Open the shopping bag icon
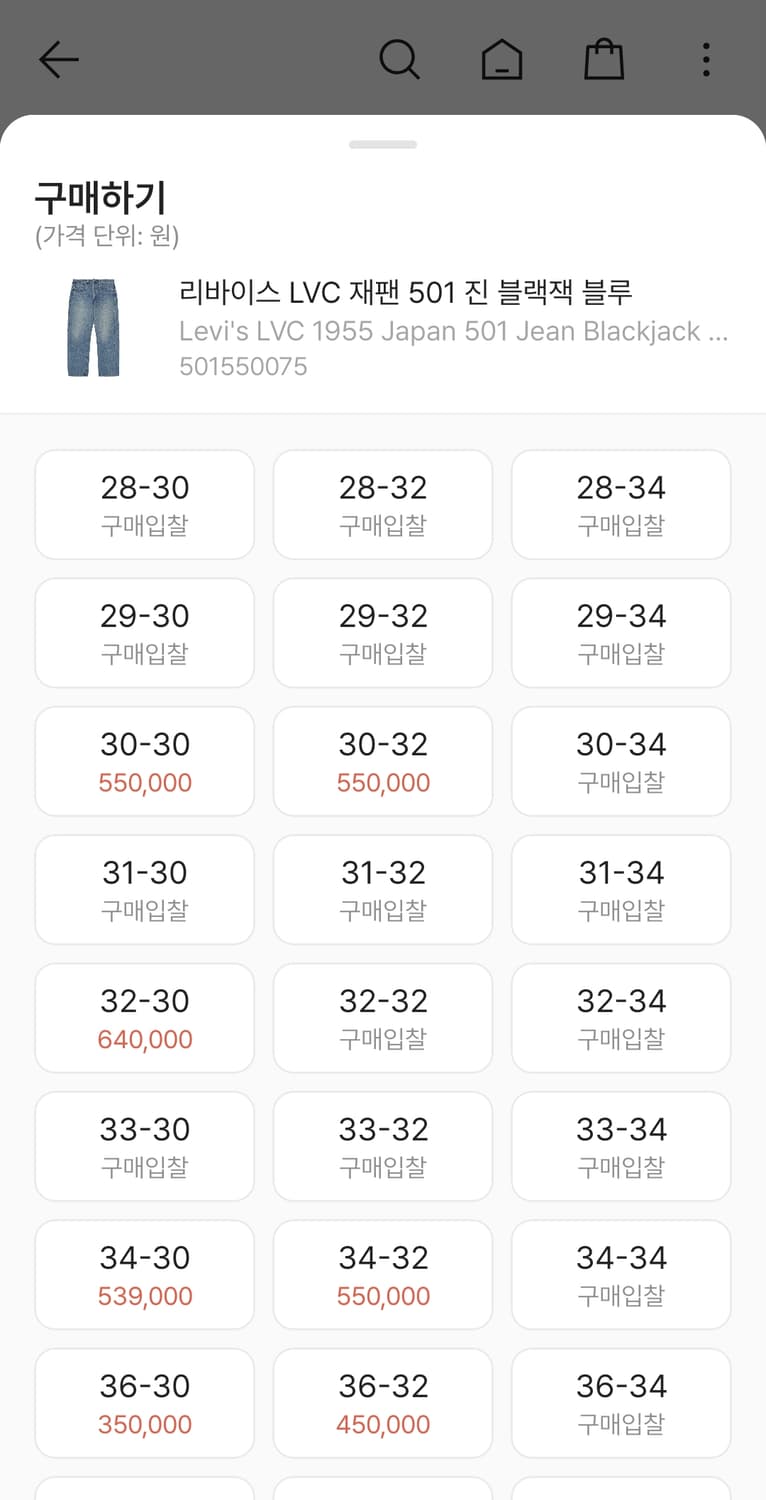This screenshot has width=766, height=1500. (604, 60)
